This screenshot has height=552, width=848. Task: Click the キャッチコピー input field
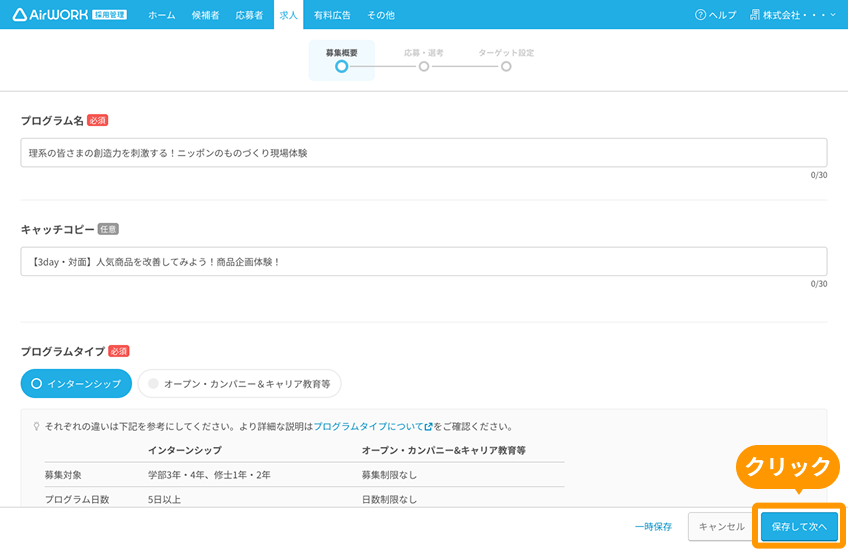coord(423,262)
